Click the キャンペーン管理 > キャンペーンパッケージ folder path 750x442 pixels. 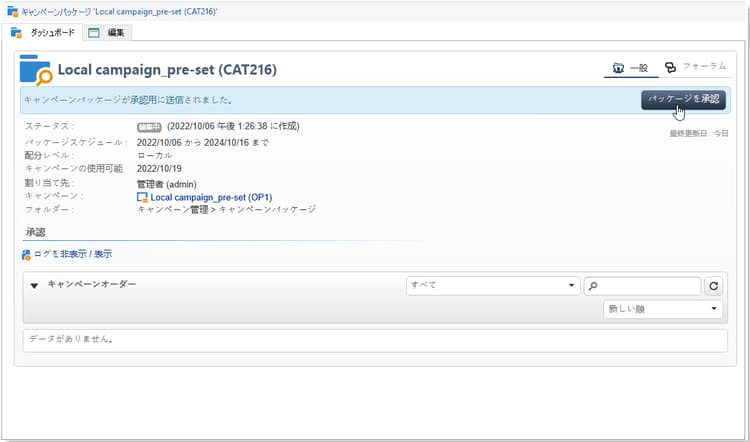pyautogui.click(x=226, y=210)
